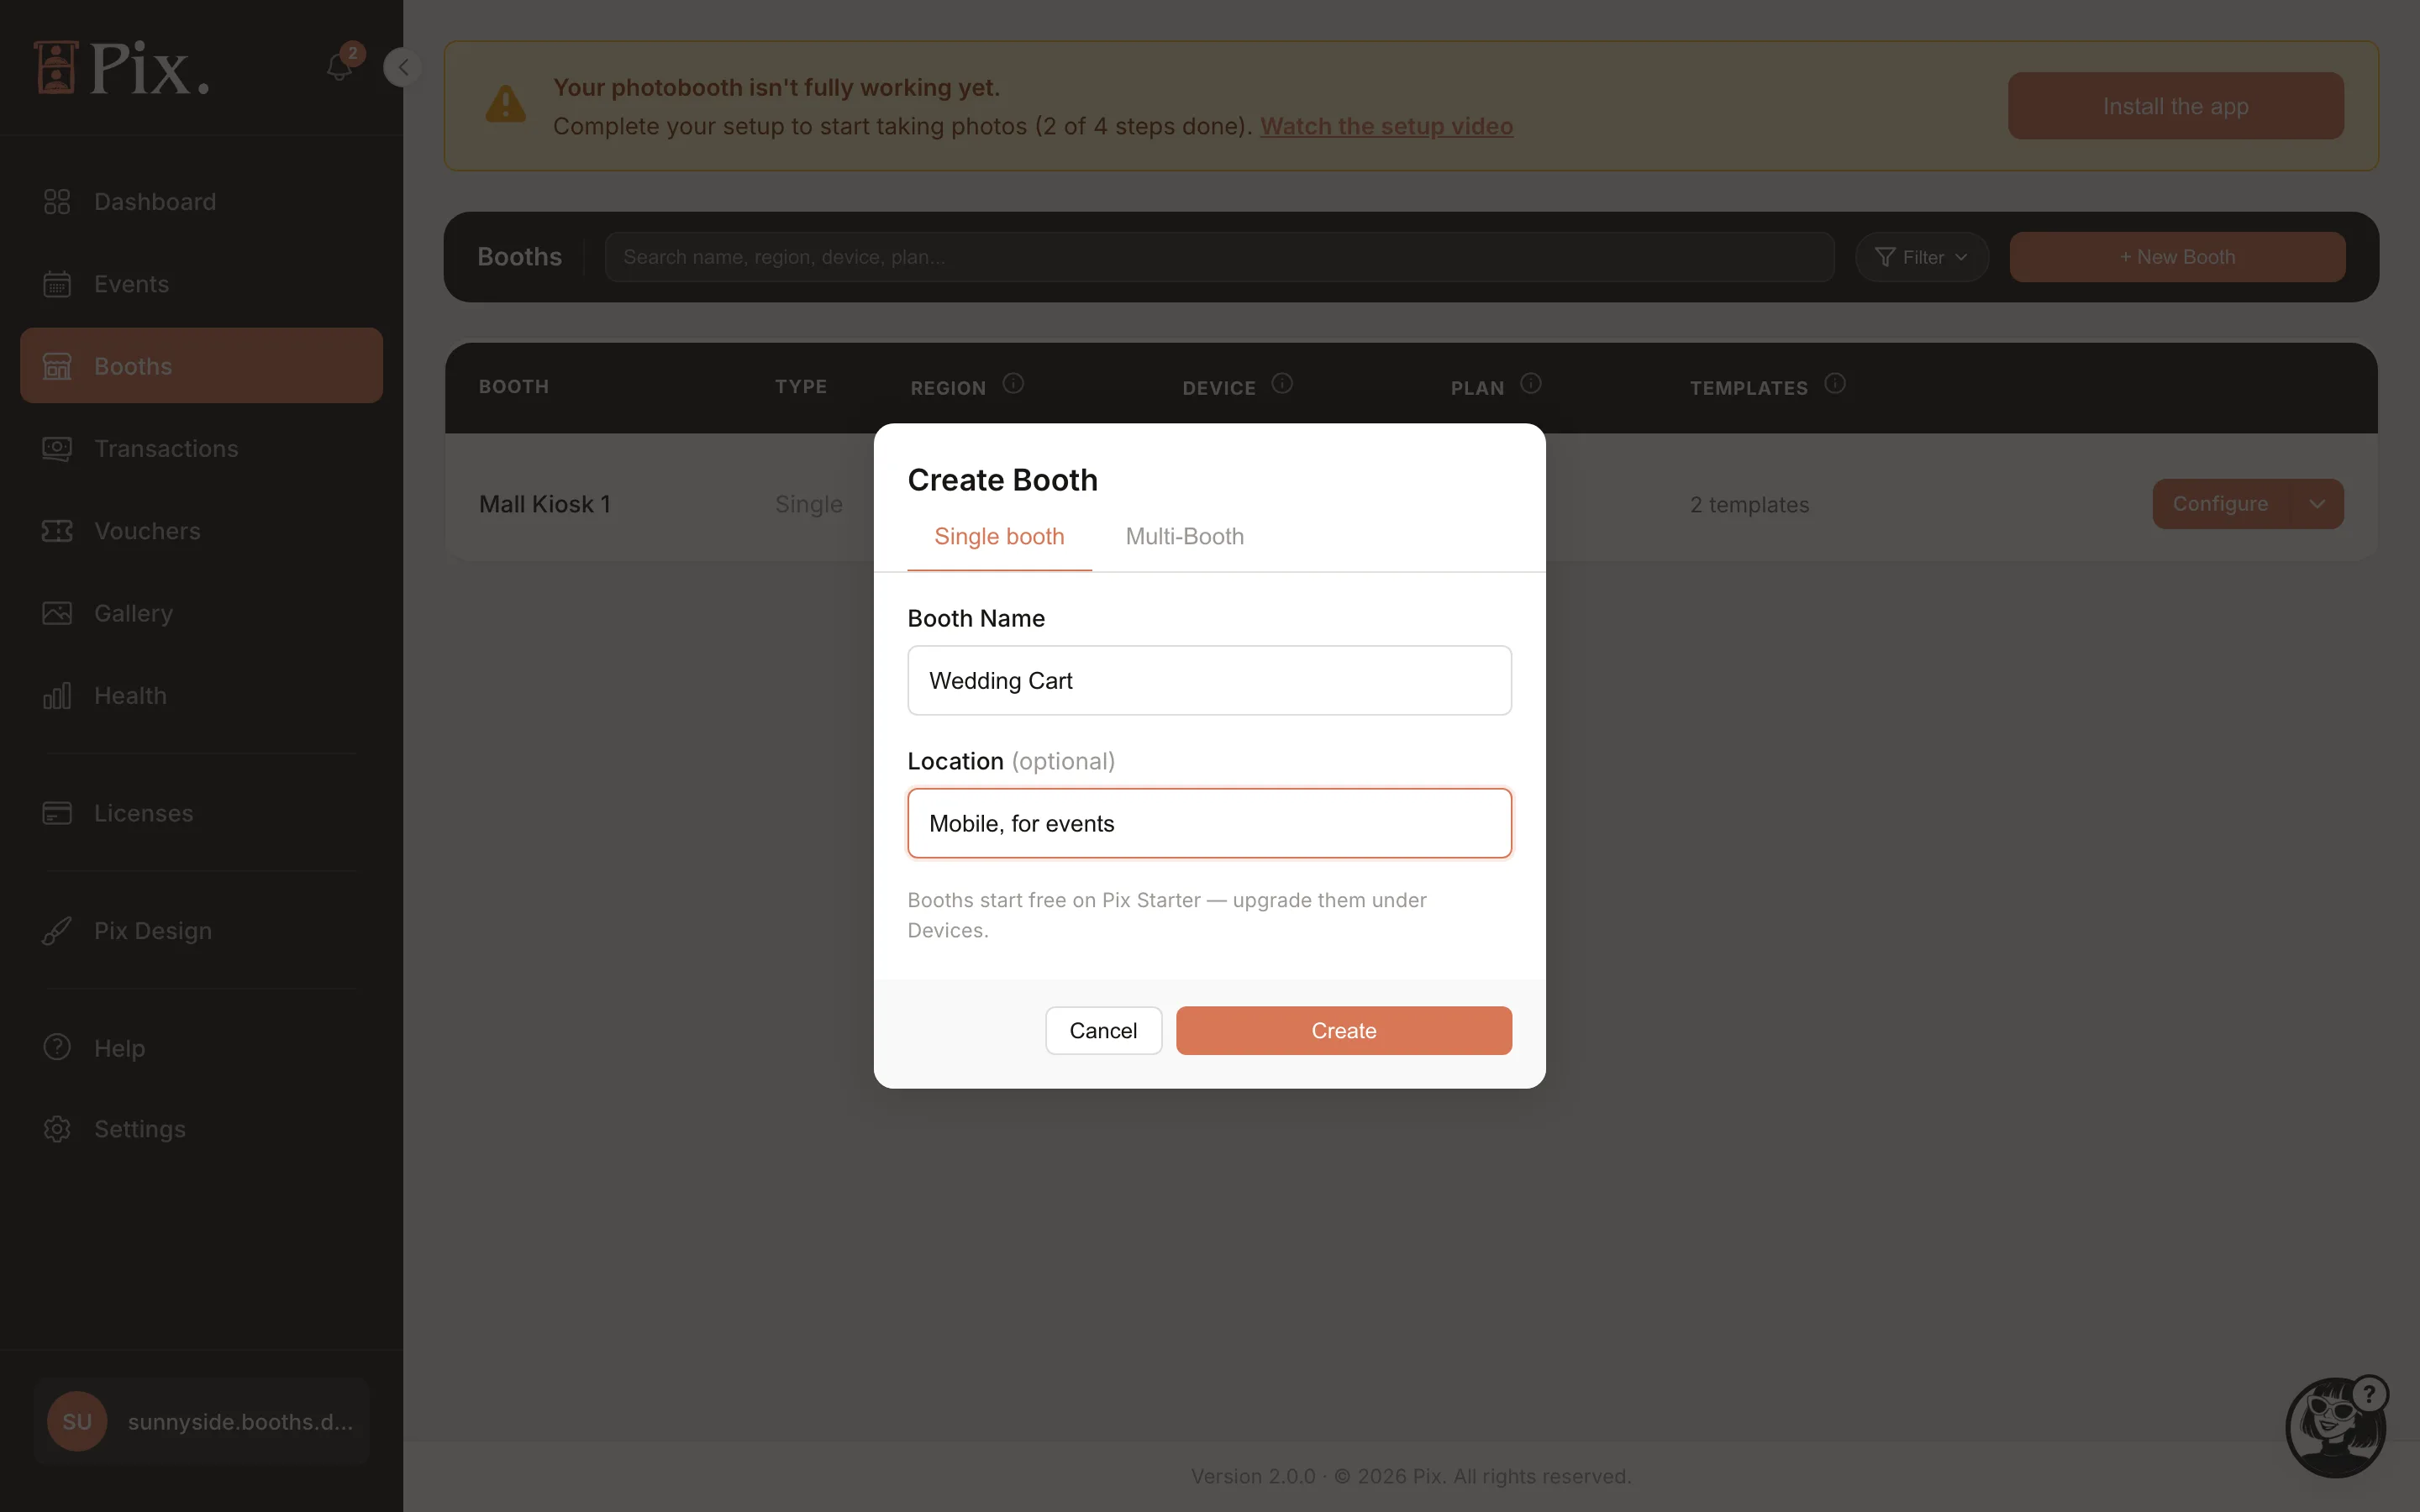Click the Mall Kiosk 1 booth name

[x=545, y=505]
